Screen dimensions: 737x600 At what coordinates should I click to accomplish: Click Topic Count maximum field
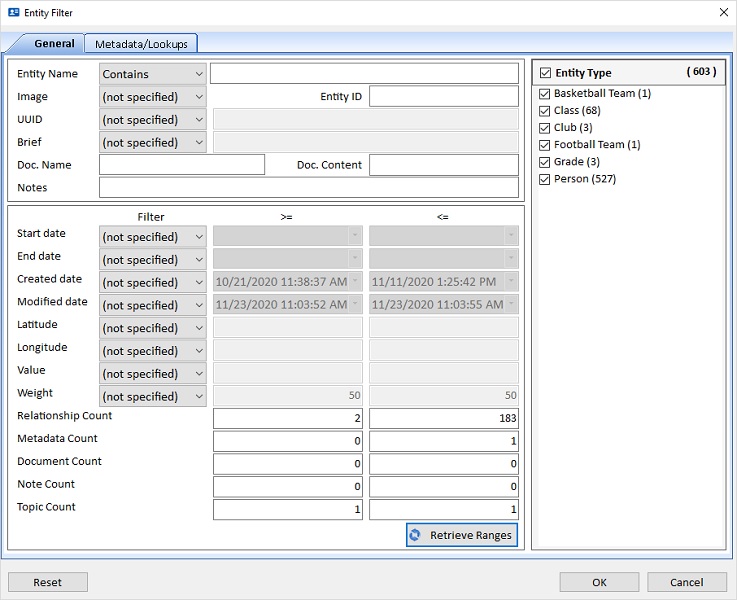point(444,509)
